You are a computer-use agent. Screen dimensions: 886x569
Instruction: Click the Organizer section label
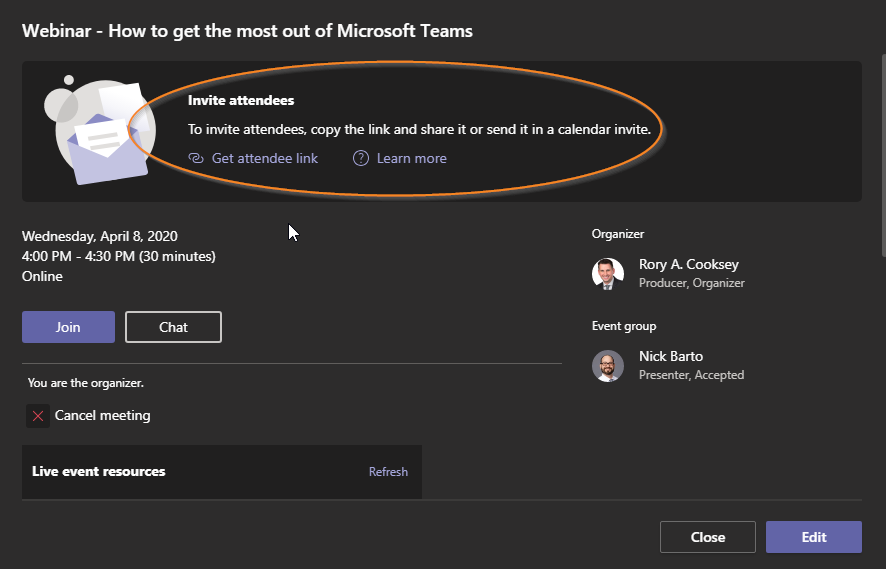[x=618, y=234]
